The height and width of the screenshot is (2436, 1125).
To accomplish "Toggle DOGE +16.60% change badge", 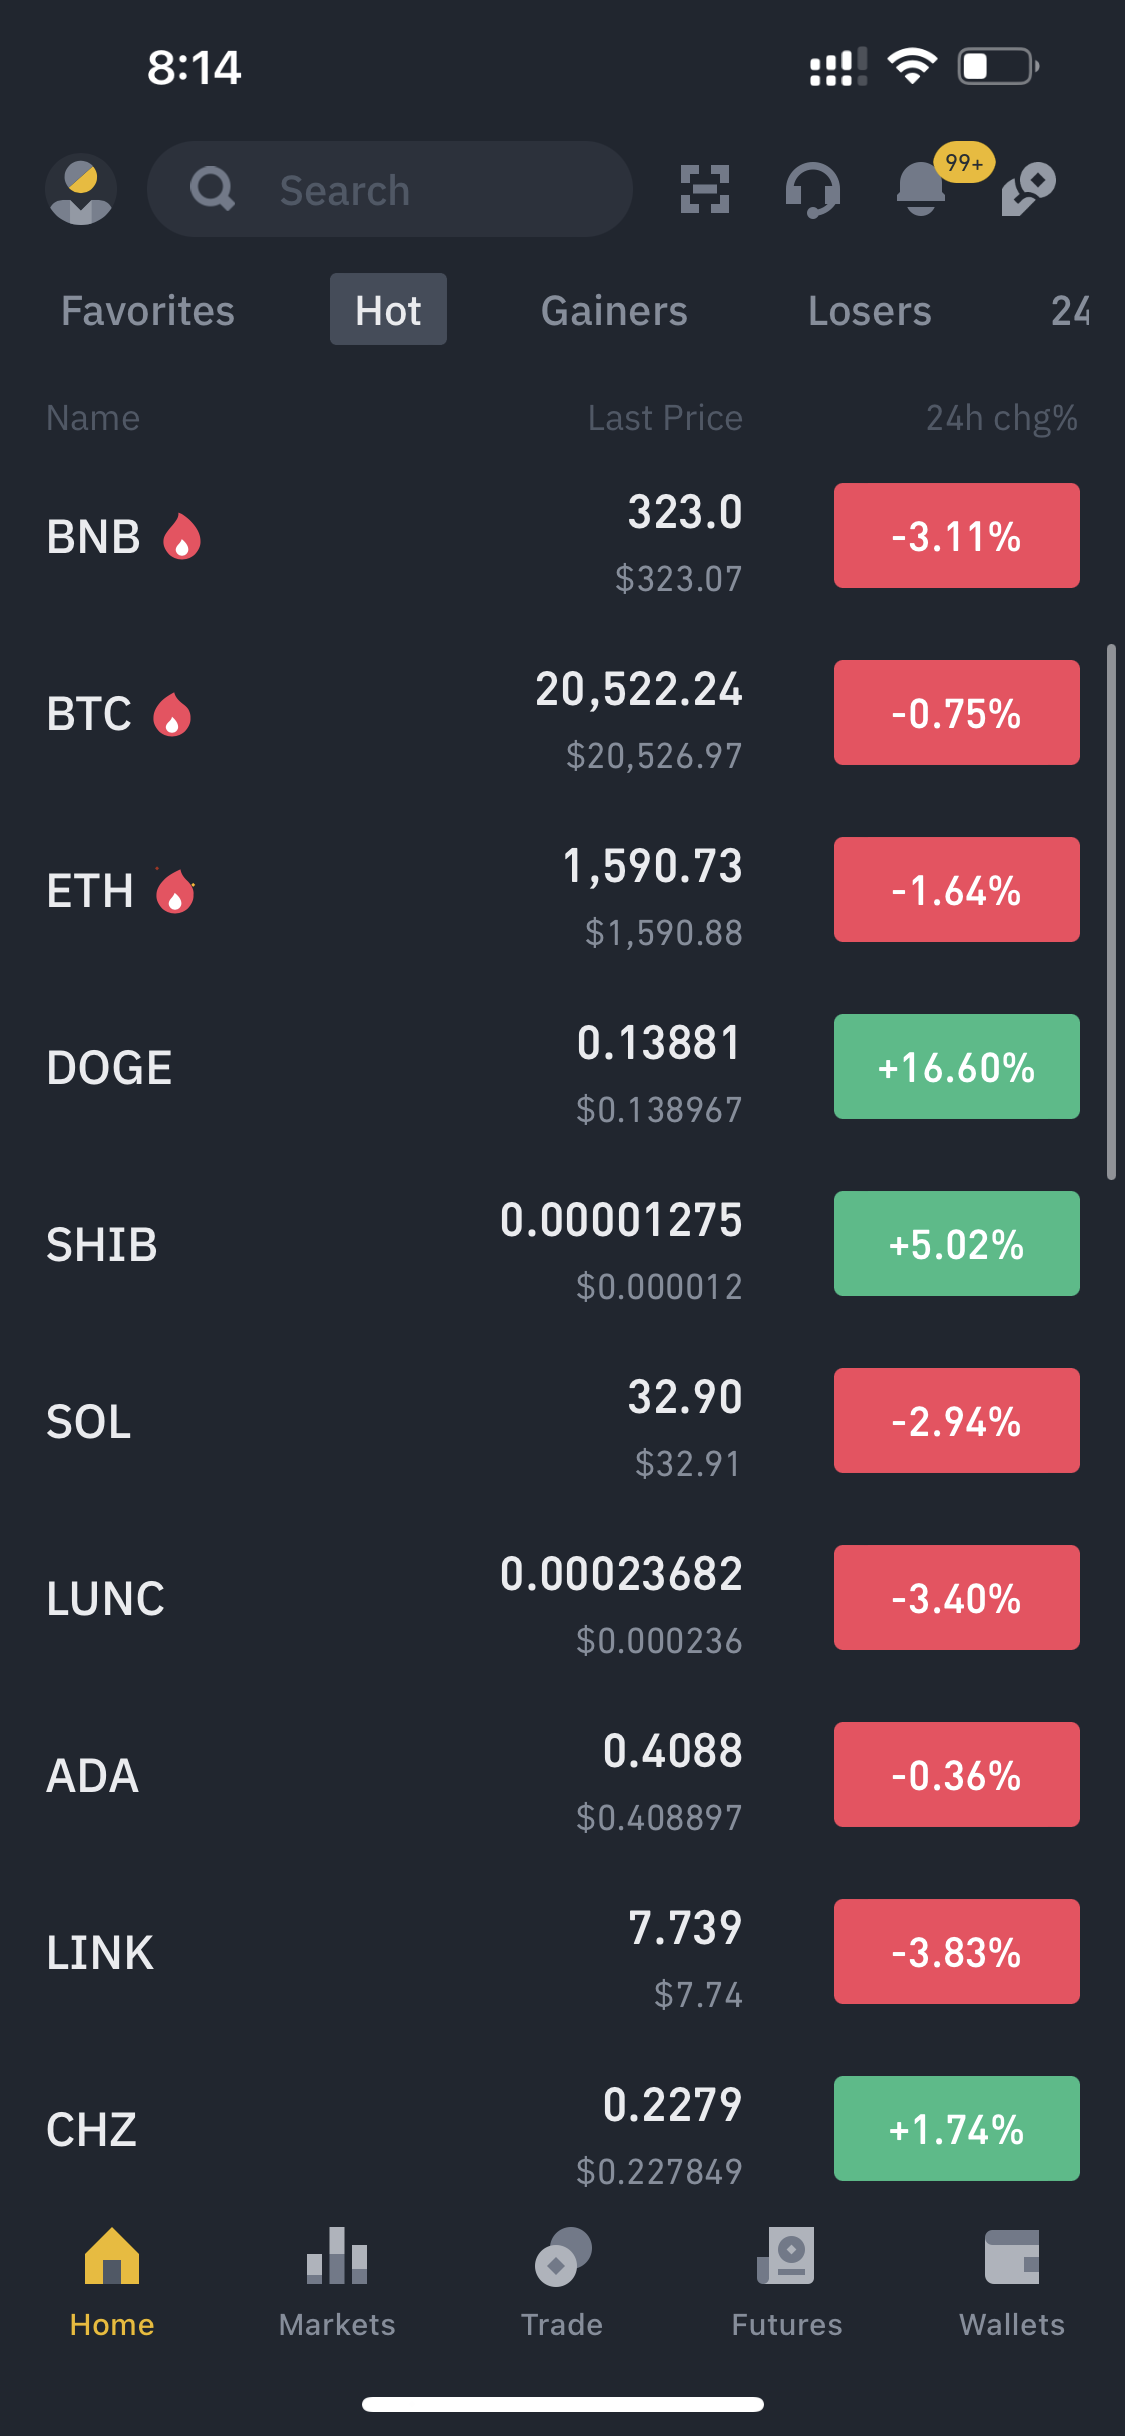I will pos(957,1067).
